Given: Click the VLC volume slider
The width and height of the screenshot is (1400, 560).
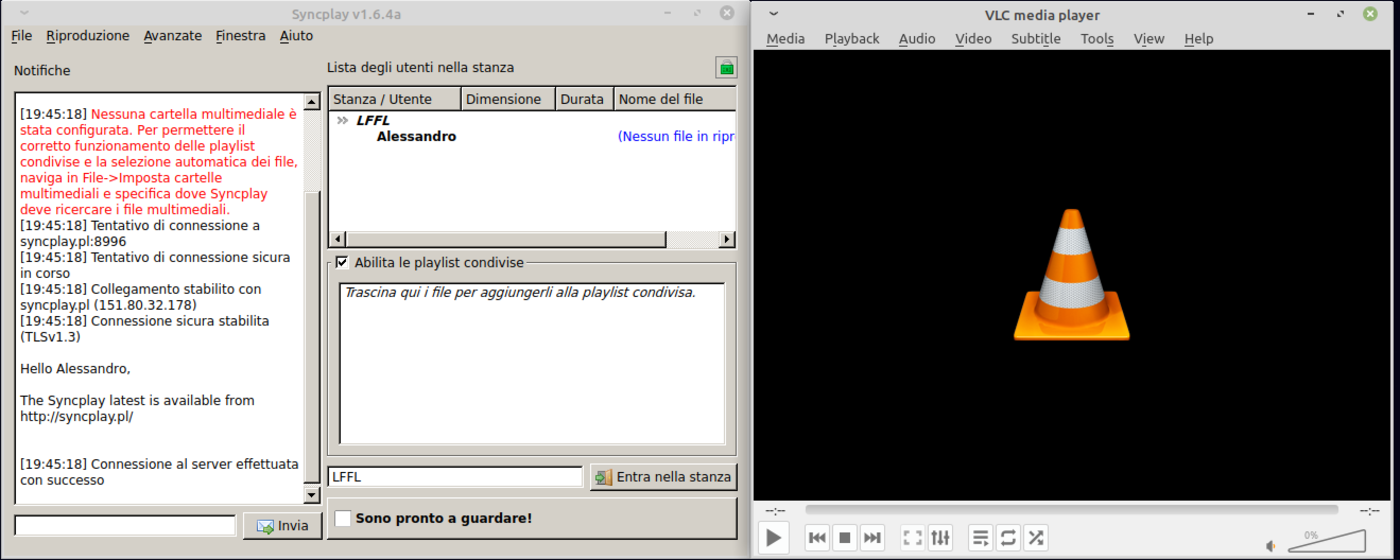Looking at the screenshot, I should click(x=1326, y=542).
